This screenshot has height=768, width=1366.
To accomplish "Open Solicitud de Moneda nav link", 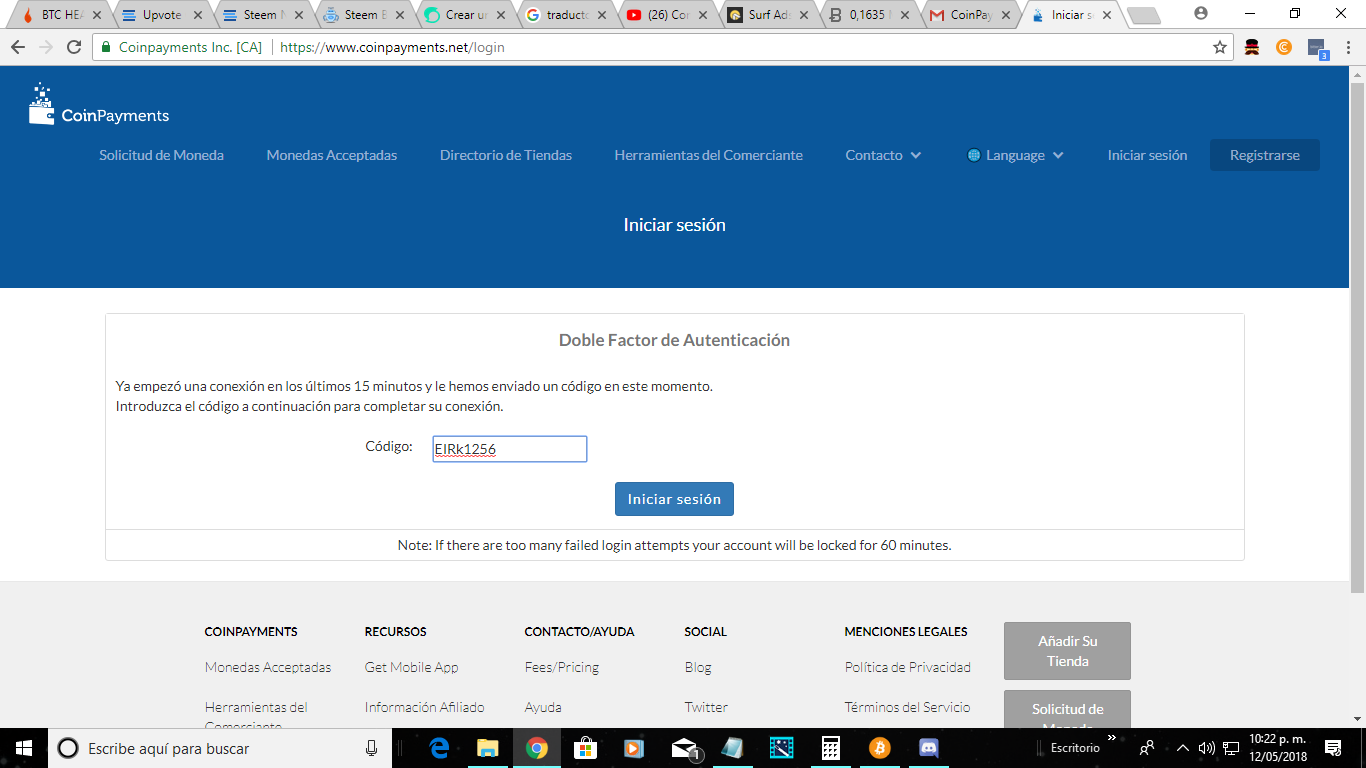I will tap(161, 155).
